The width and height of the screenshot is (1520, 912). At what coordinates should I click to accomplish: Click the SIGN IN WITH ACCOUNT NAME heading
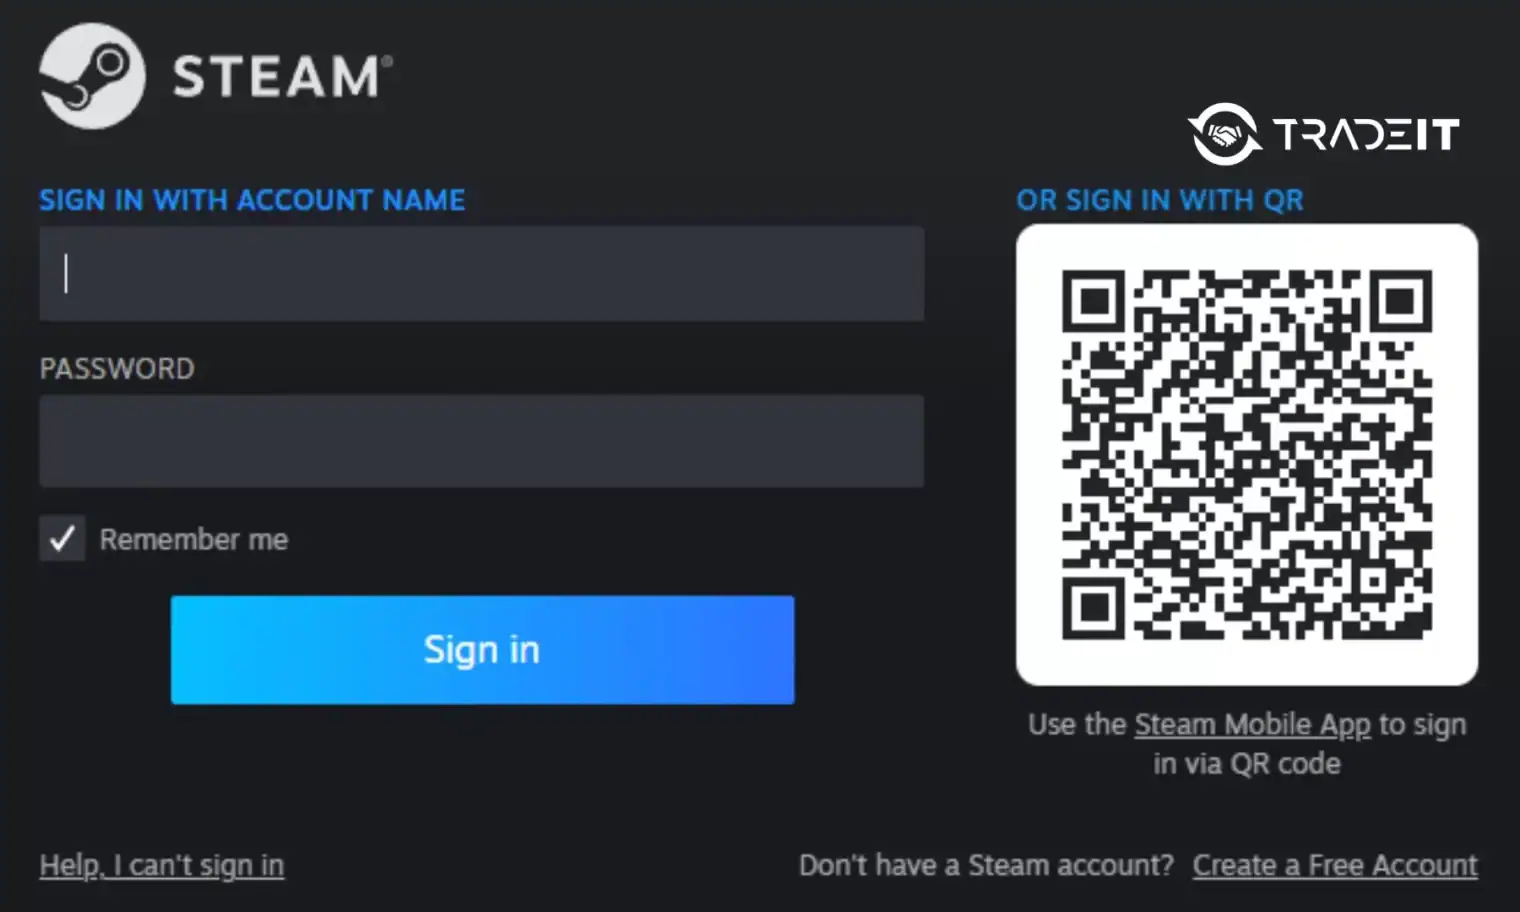tap(252, 200)
